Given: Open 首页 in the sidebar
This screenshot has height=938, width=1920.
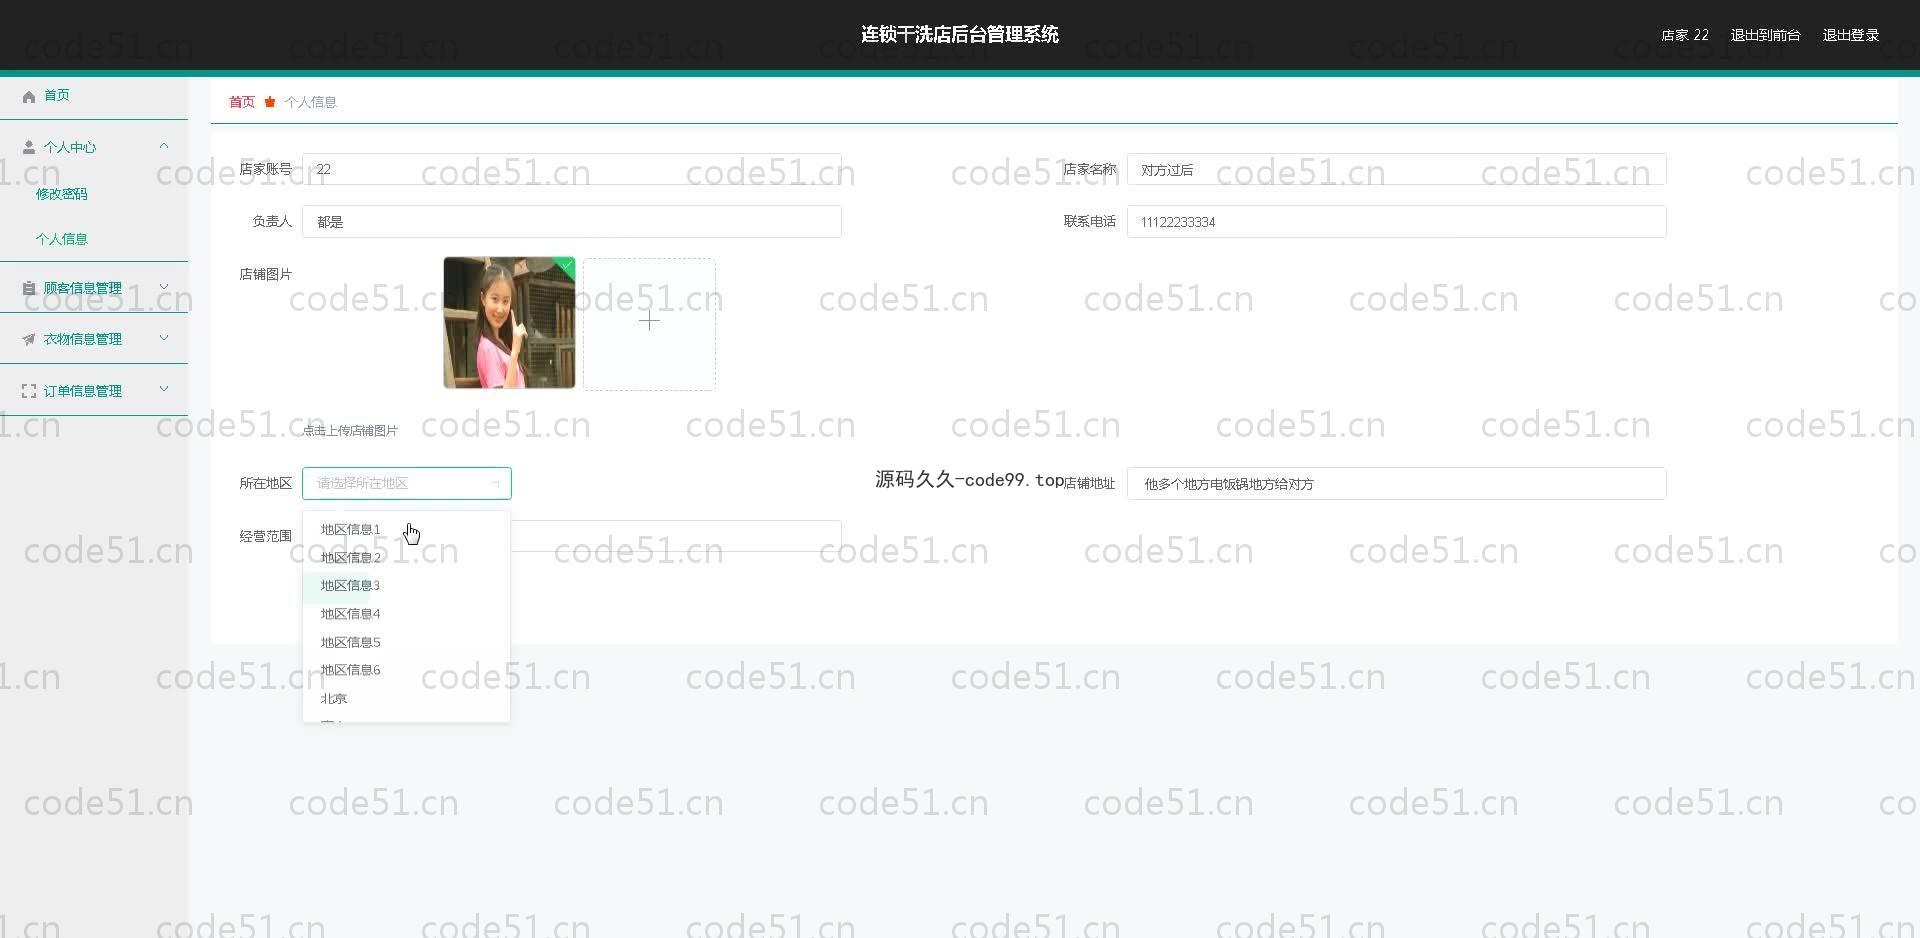Looking at the screenshot, I should coord(57,95).
